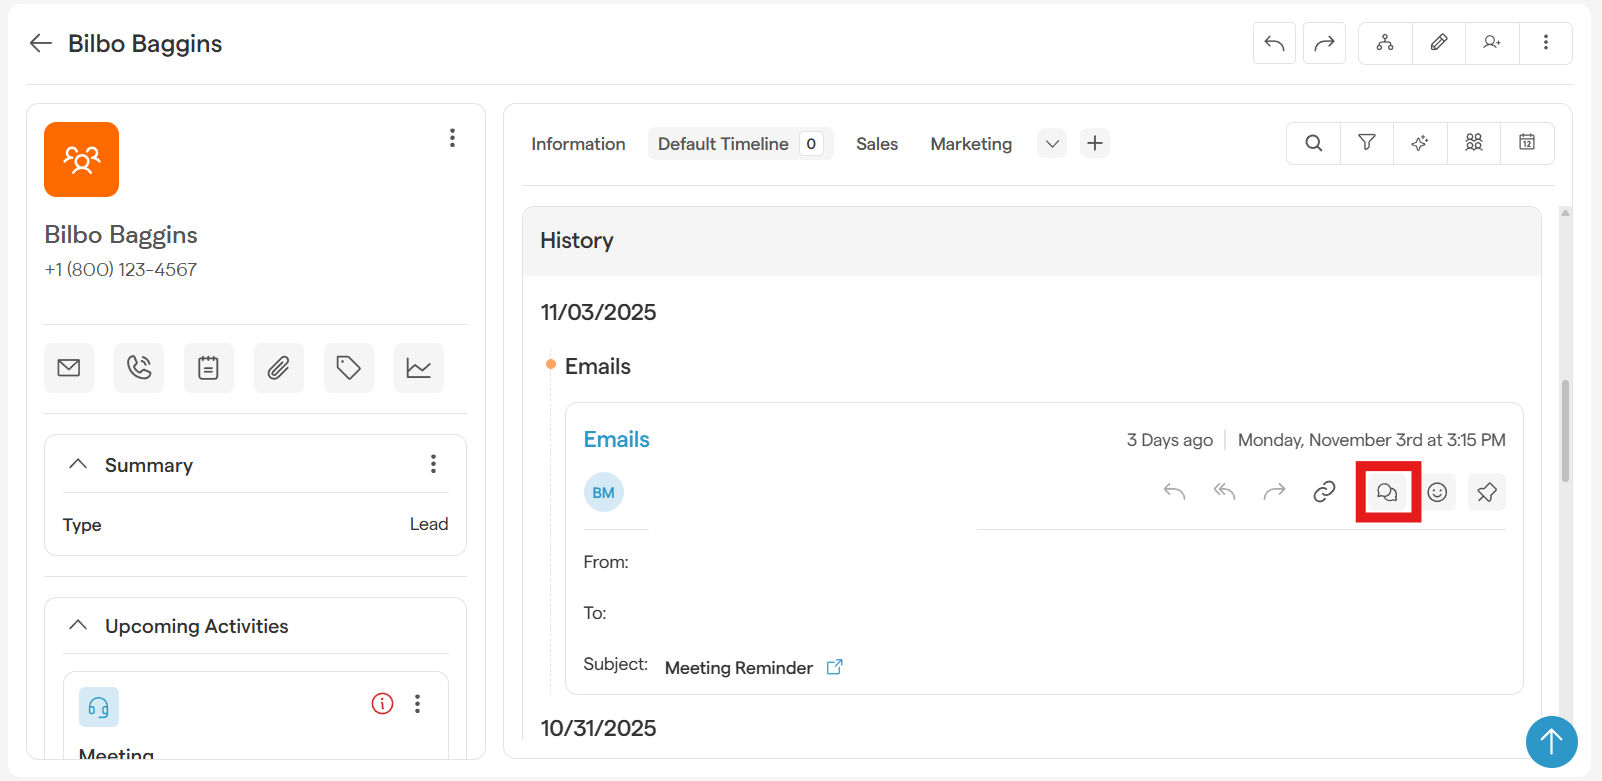Collapse the Upcoming Activities section
The height and width of the screenshot is (781, 1602).
click(x=78, y=626)
